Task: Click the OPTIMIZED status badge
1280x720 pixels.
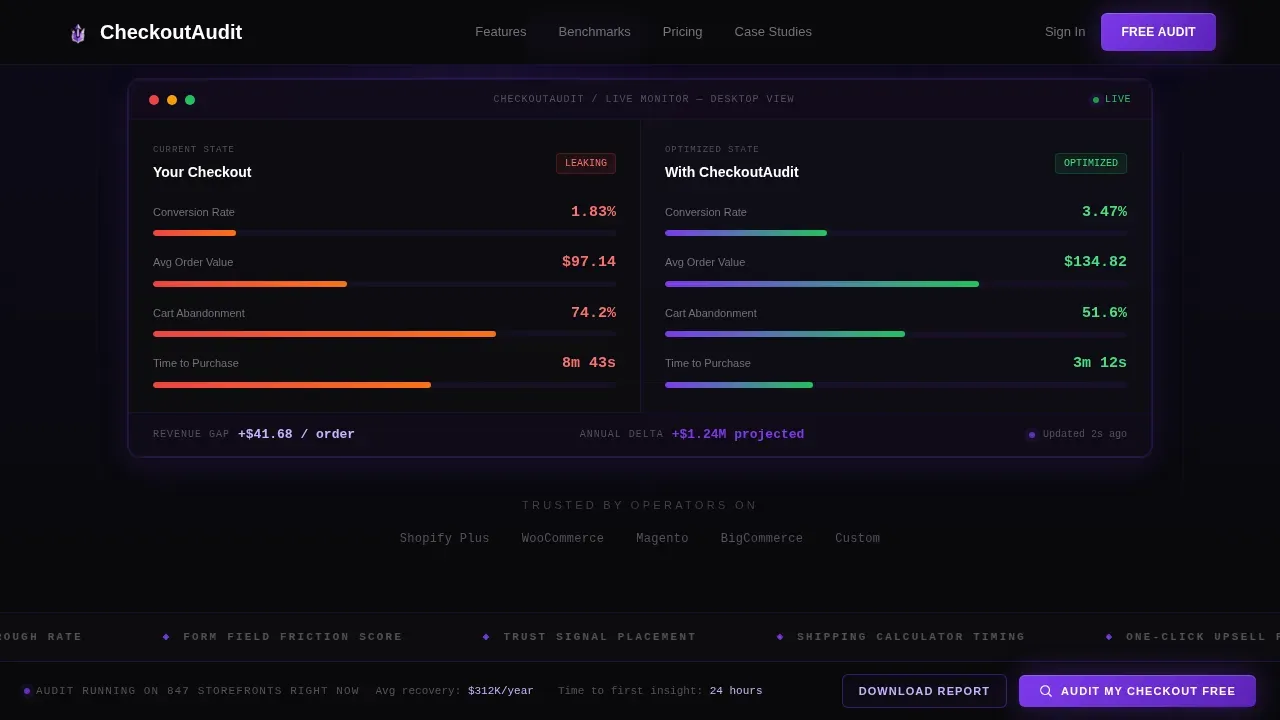Action: [1091, 163]
